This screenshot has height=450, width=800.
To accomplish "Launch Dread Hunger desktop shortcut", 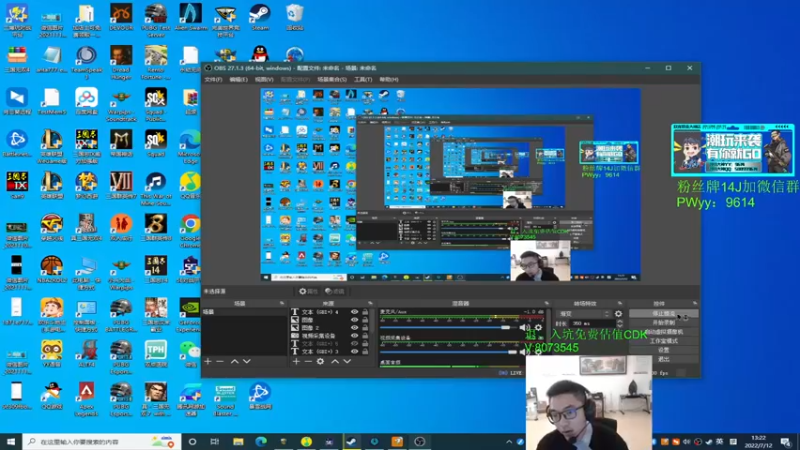I will (121, 62).
